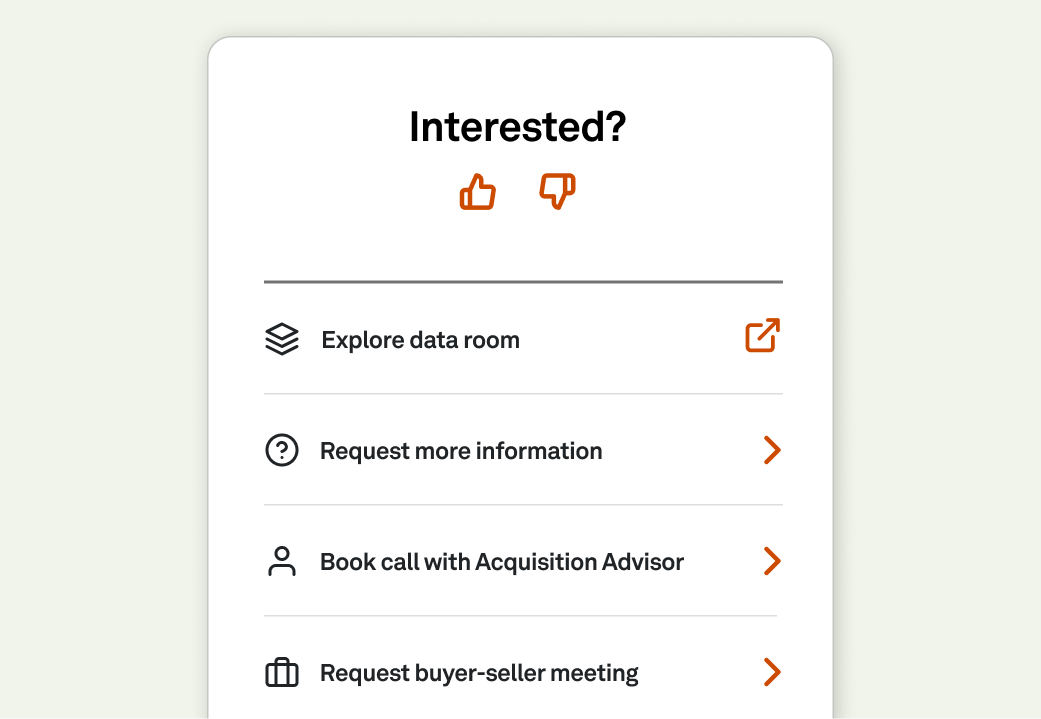Click the question mark icon next to Request more information
Screen dimensions: 1041x719
click(282, 450)
